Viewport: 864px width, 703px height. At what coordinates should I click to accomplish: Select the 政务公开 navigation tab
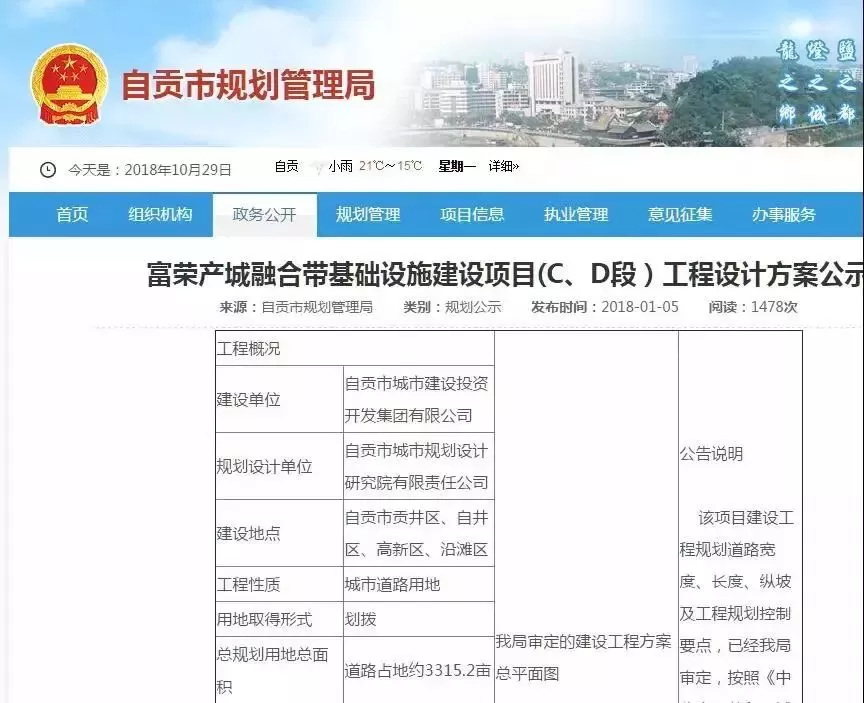(x=265, y=215)
